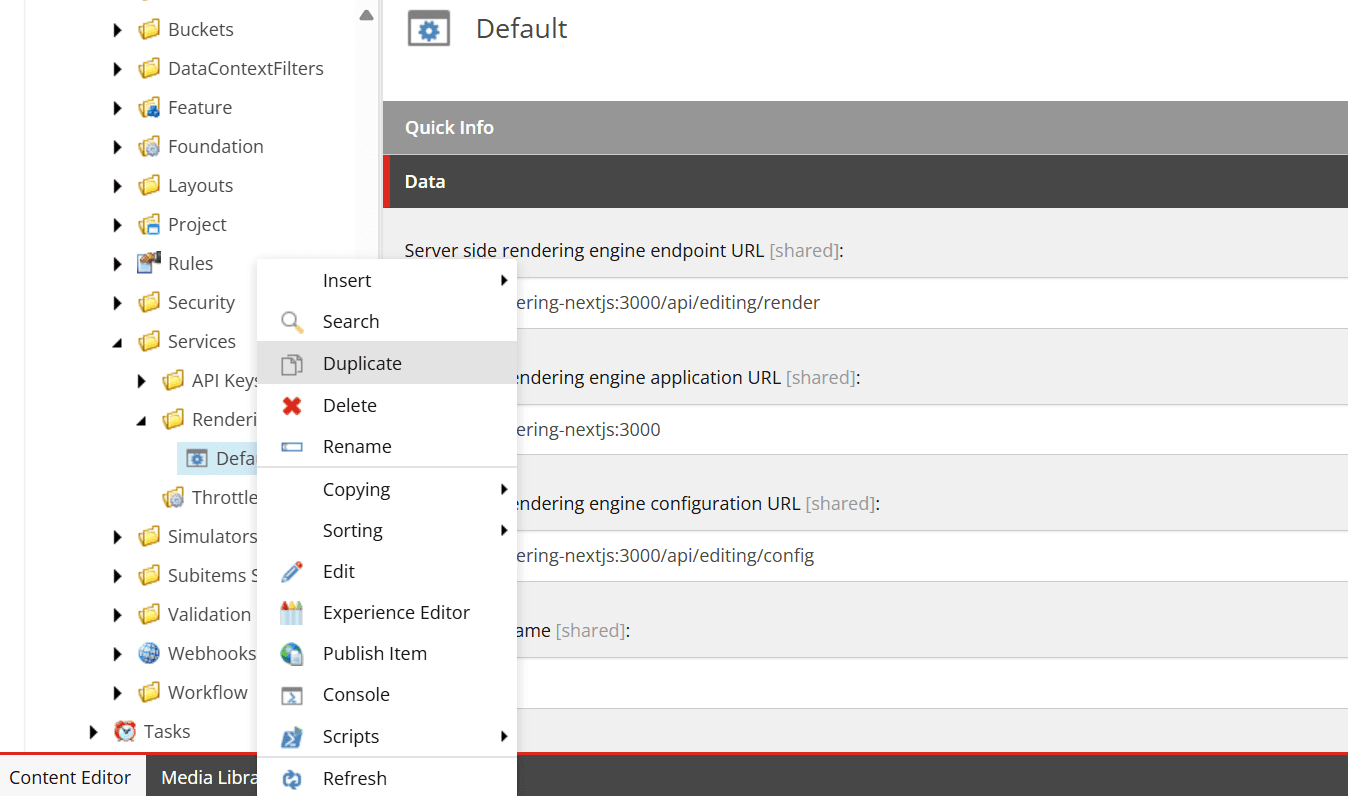Switch to the Content Editor tab
Screen dimensions: 1348x796
(70, 778)
